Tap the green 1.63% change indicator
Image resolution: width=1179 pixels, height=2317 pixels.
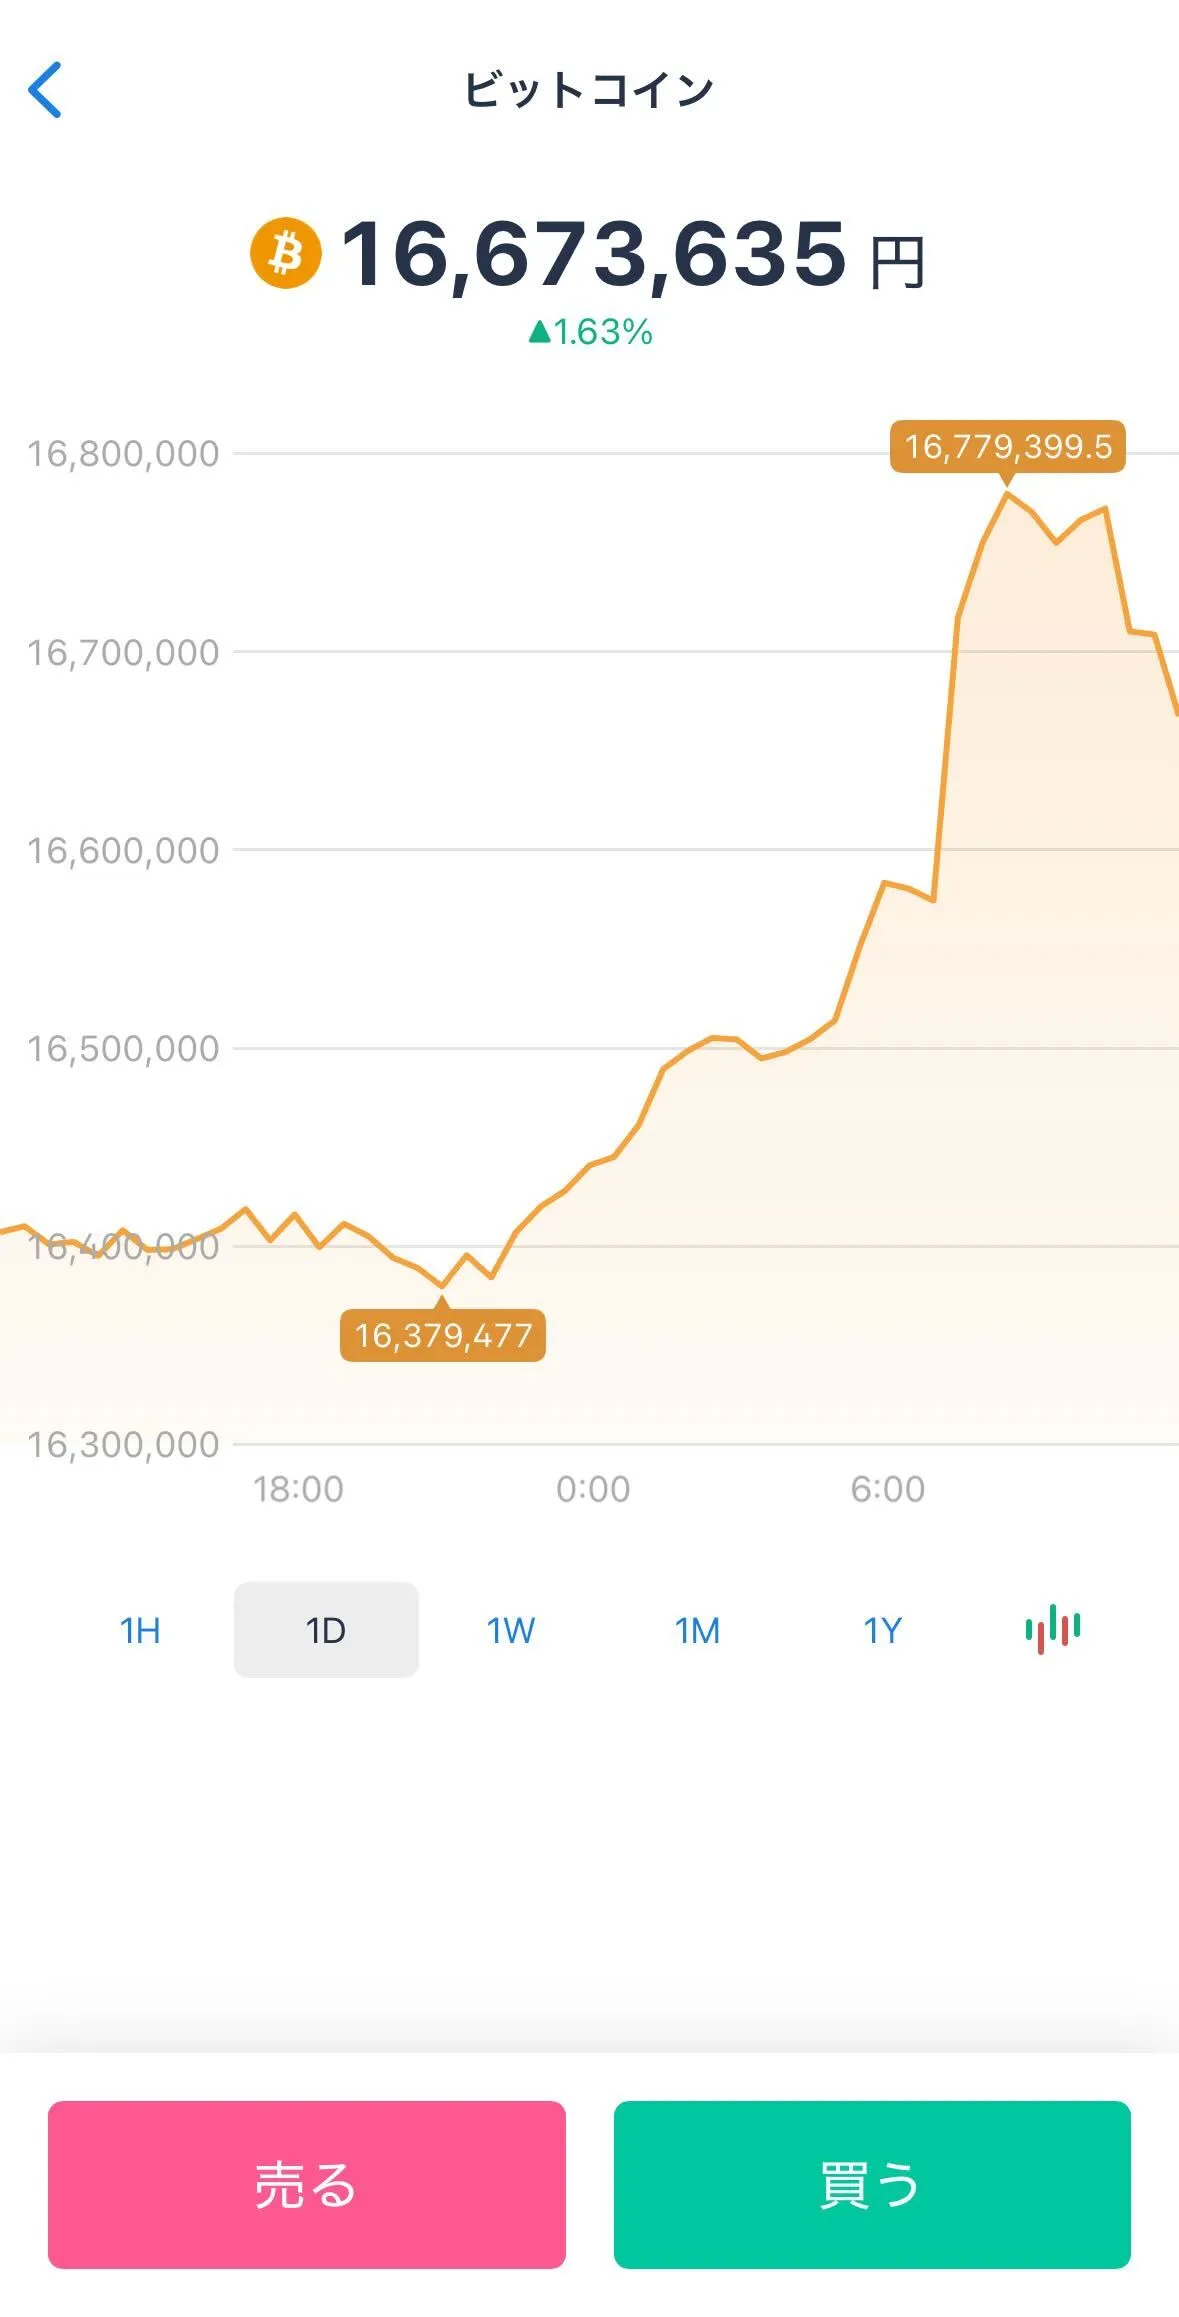click(x=591, y=332)
